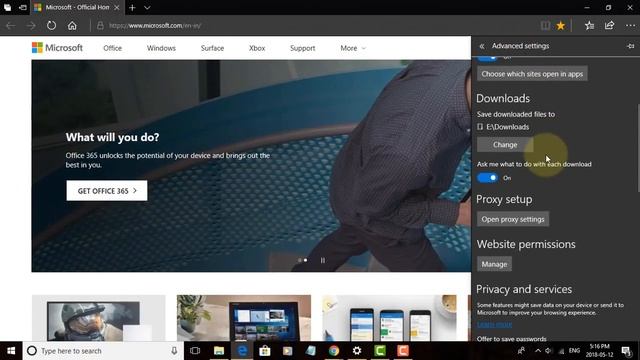Go back from Advanced settings with chevrons
Viewport: 640px width, 360px height.
pos(482,46)
